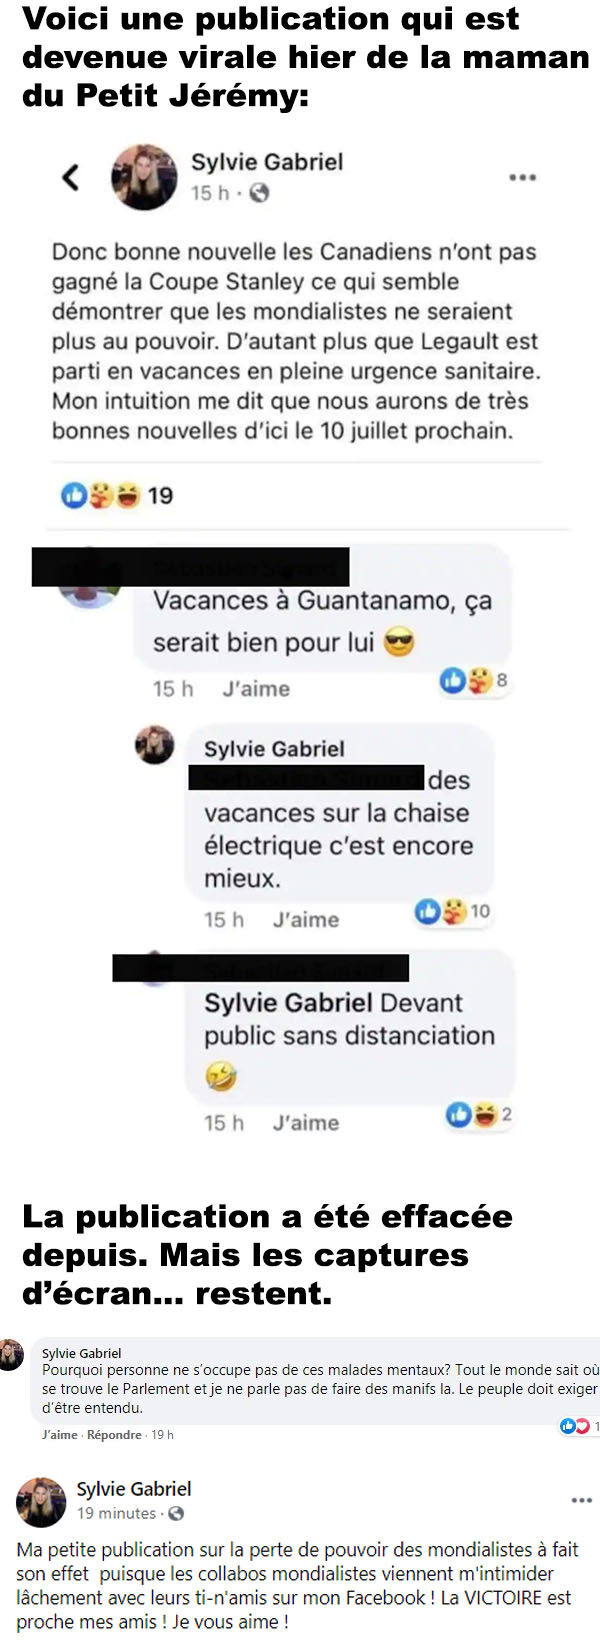This screenshot has height=1644, width=600.
Task: Click the globe privacy icon next to 15 h
Action: pos(259,193)
